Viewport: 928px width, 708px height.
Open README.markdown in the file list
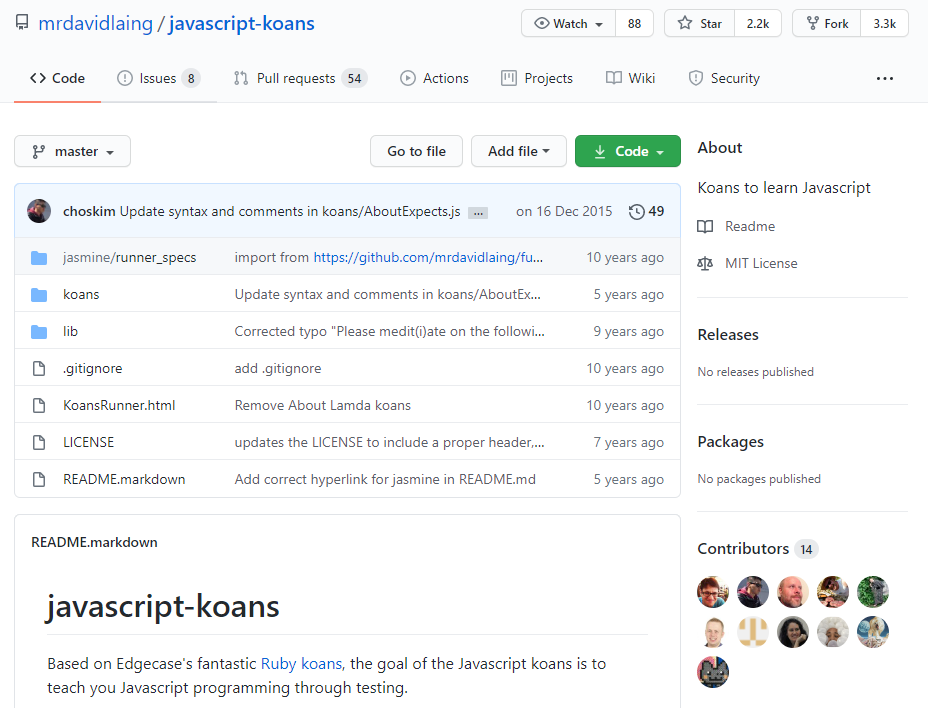(x=124, y=479)
